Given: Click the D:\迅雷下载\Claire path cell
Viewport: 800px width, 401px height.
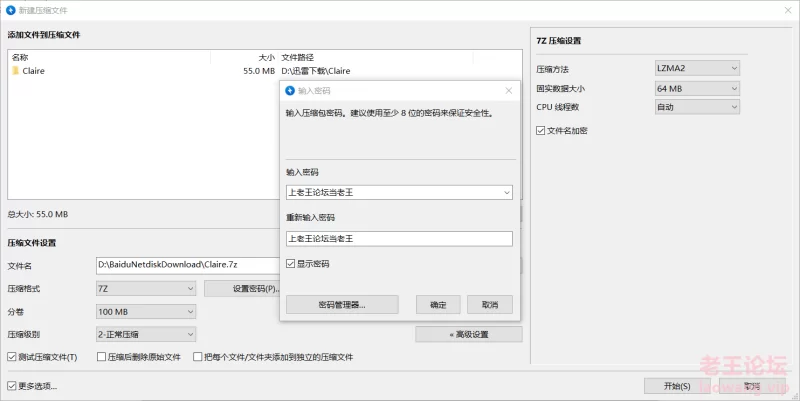Looking at the screenshot, I should tap(316, 71).
